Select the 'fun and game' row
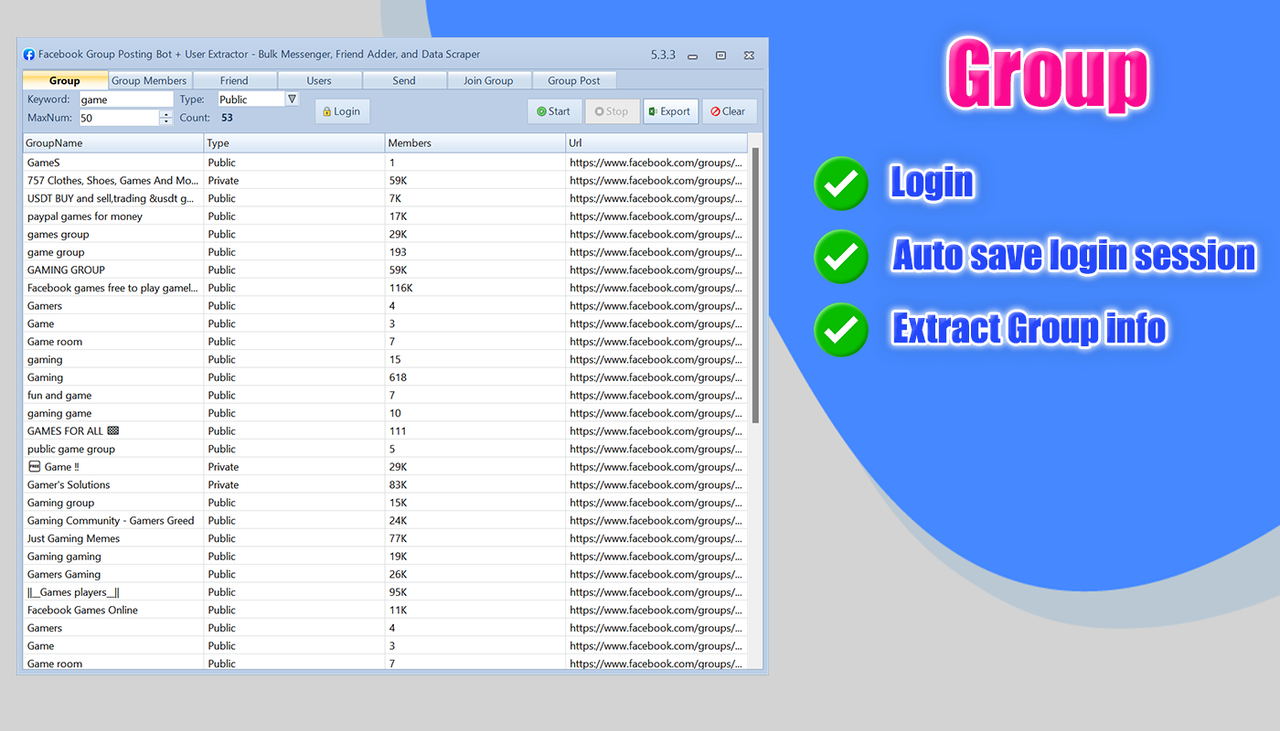The image size is (1280, 731). (385, 395)
